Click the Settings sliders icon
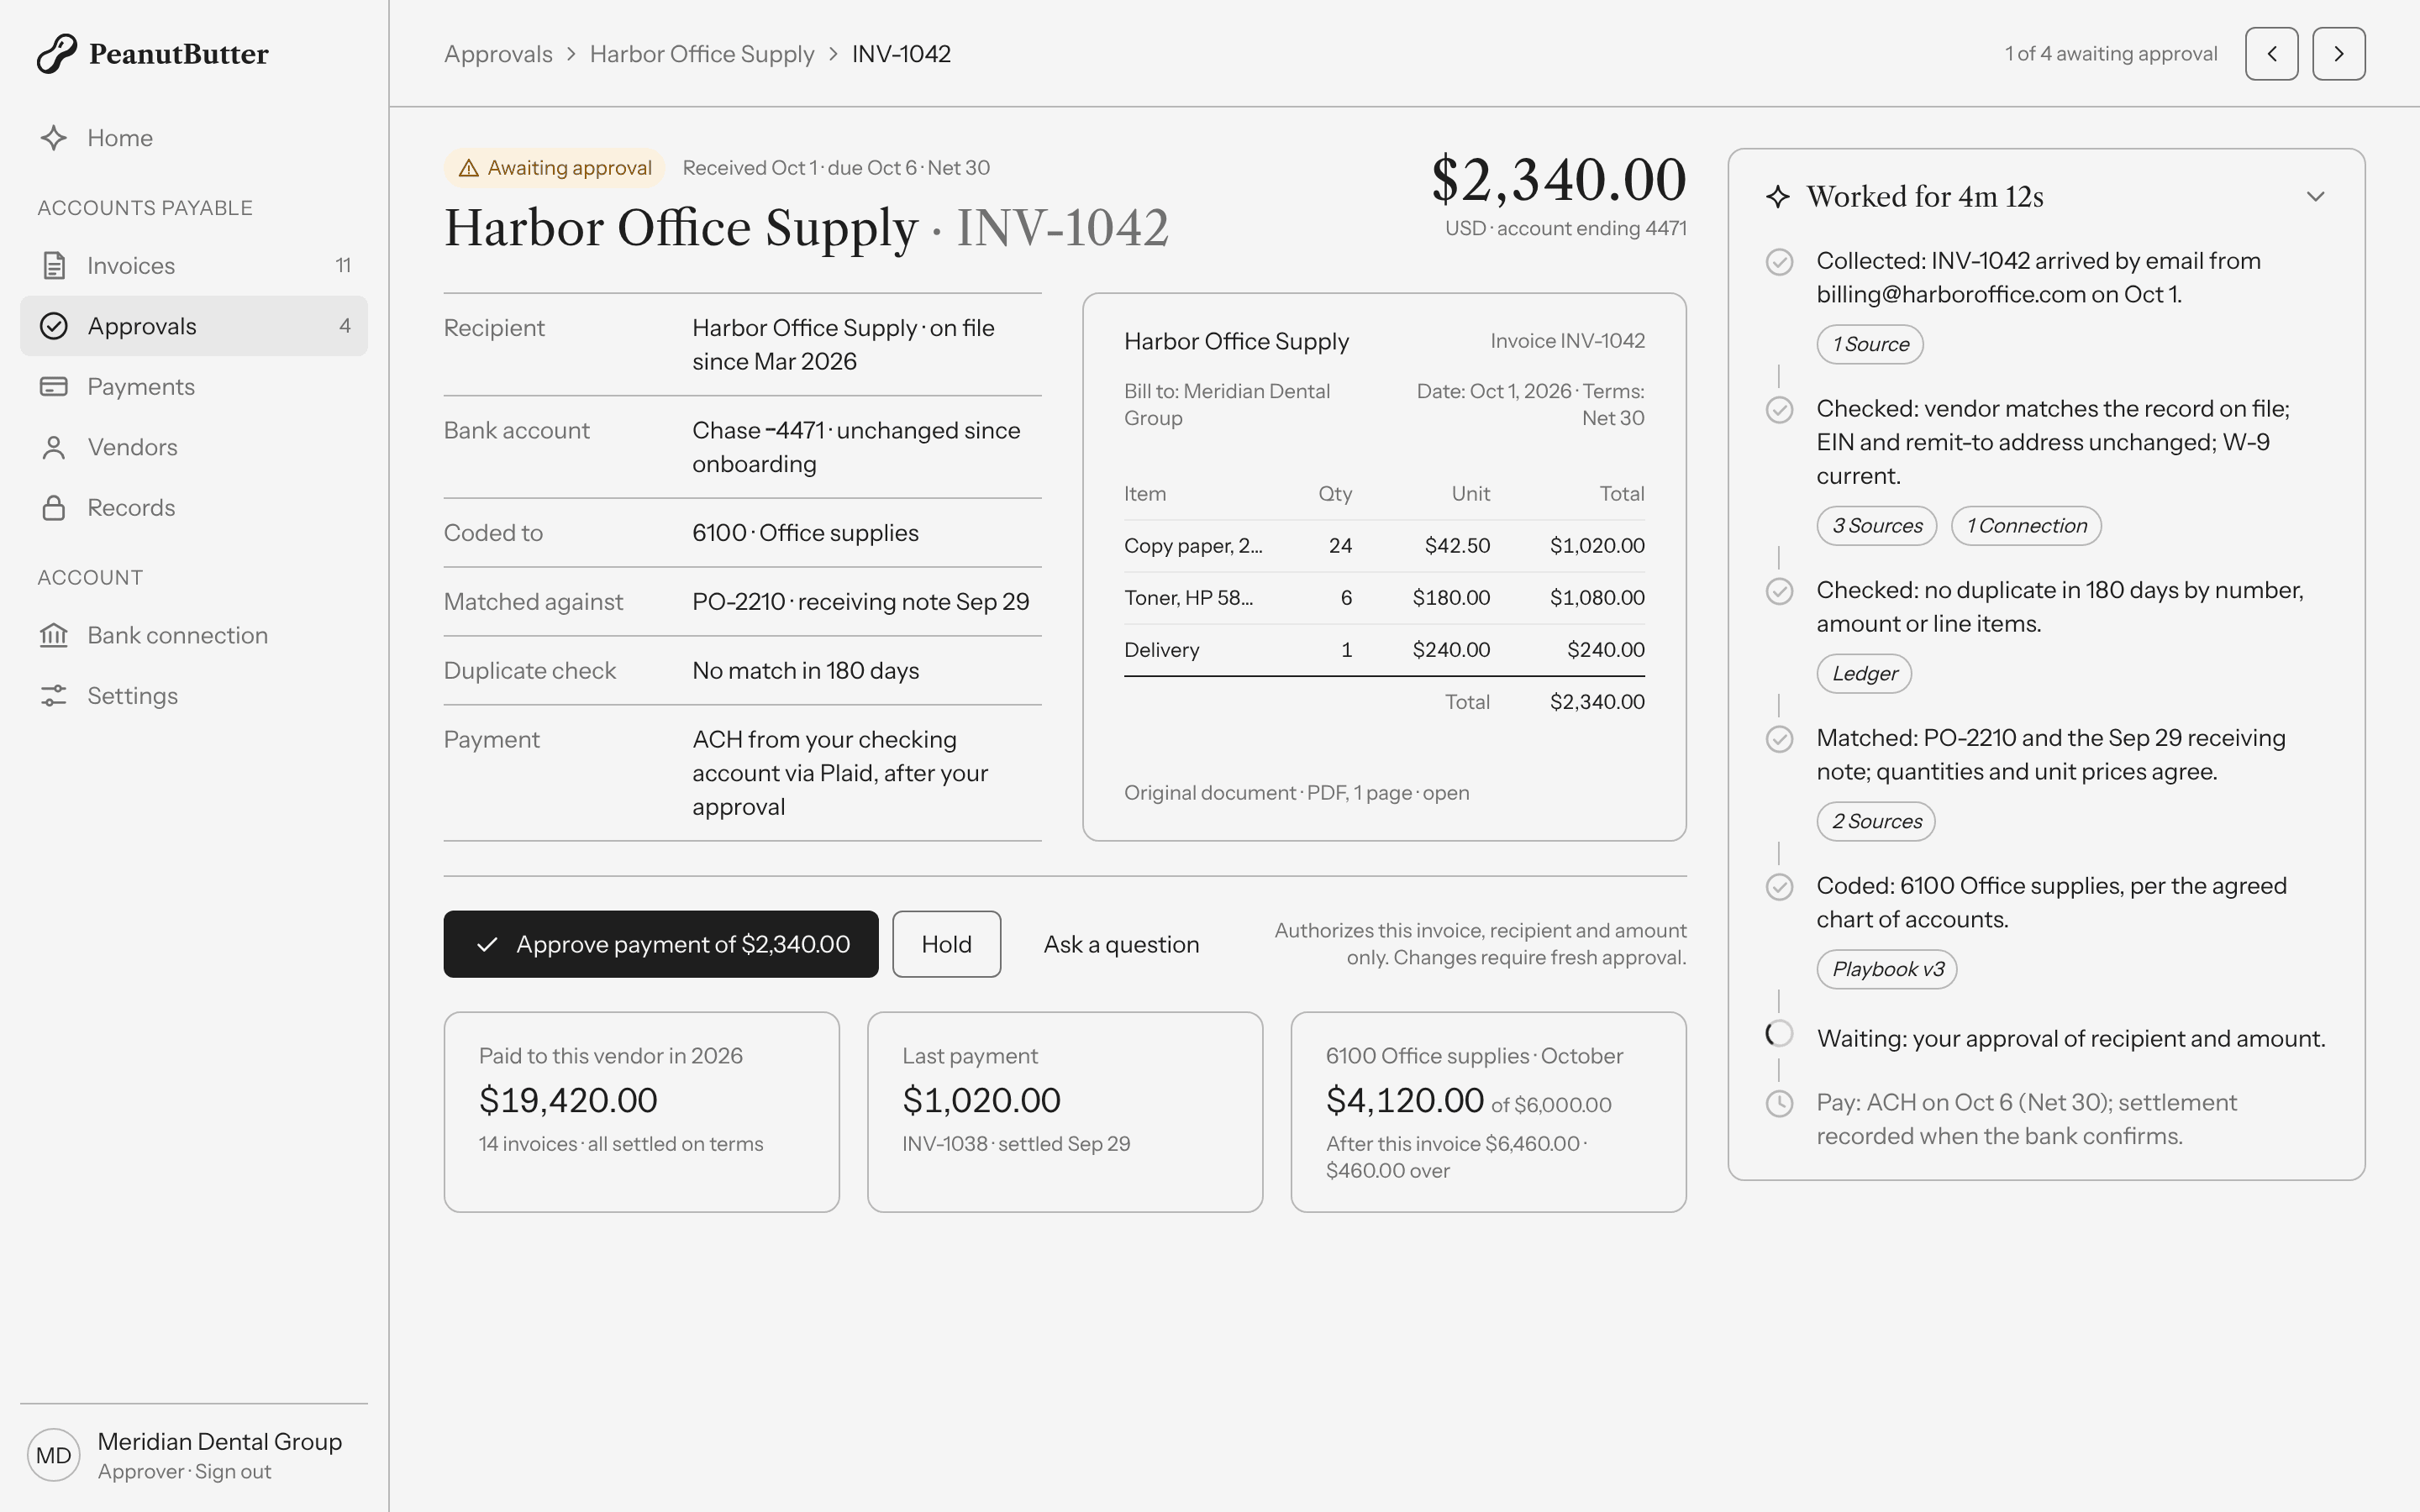 click(x=54, y=695)
